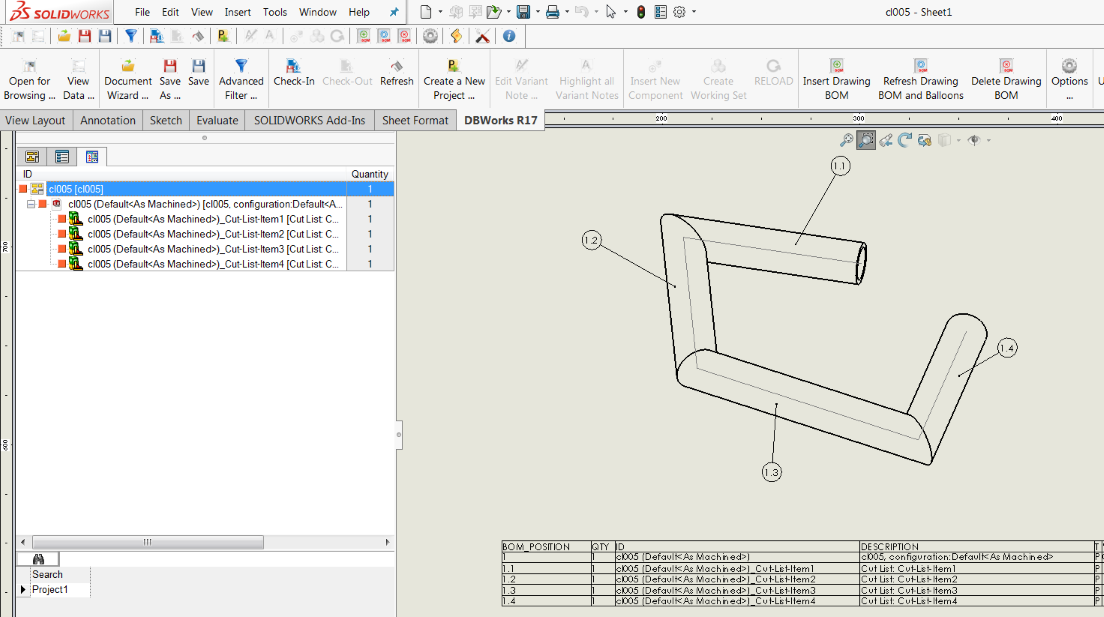Open the Print dropdown arrow
This screenshot has width=1104, height=617.
tap(567, 12)
